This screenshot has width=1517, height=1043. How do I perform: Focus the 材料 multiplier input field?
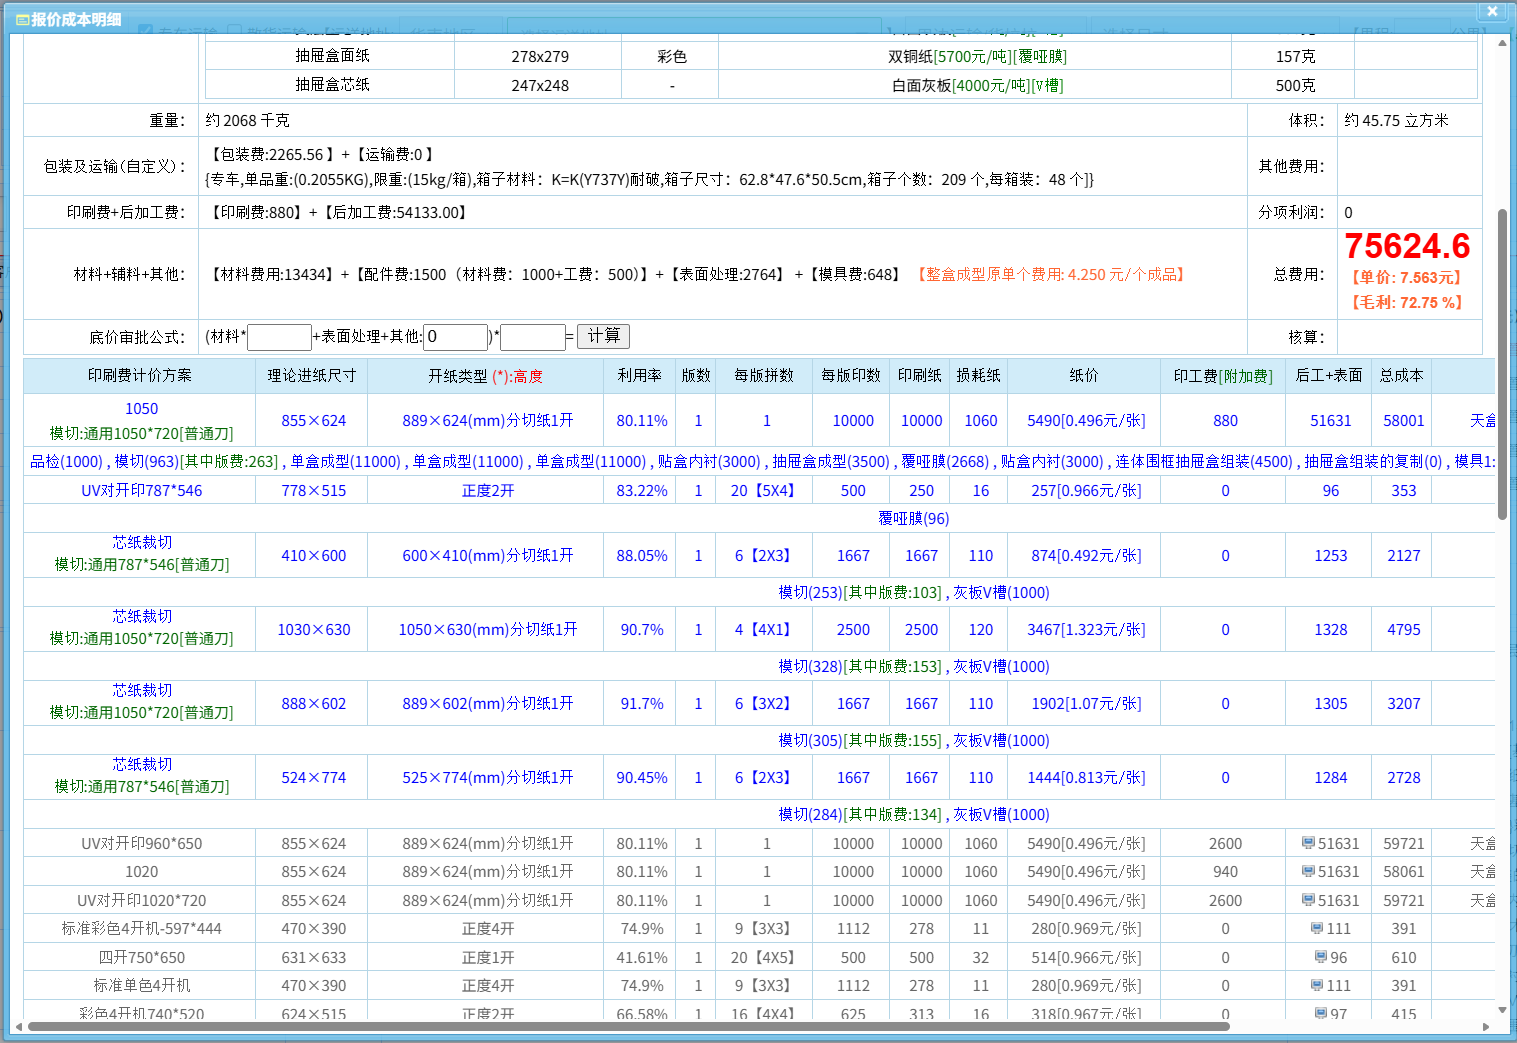(x=279, y=337)
